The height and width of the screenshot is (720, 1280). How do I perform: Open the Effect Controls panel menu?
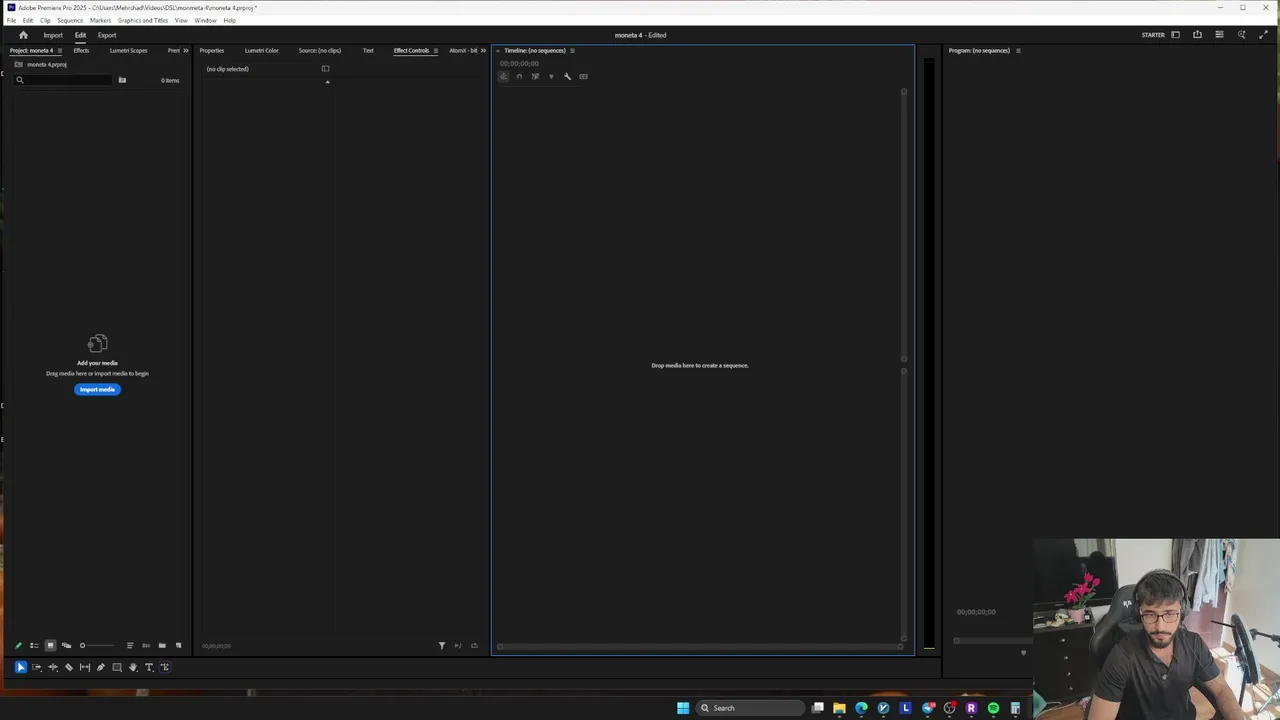(435, 50)
